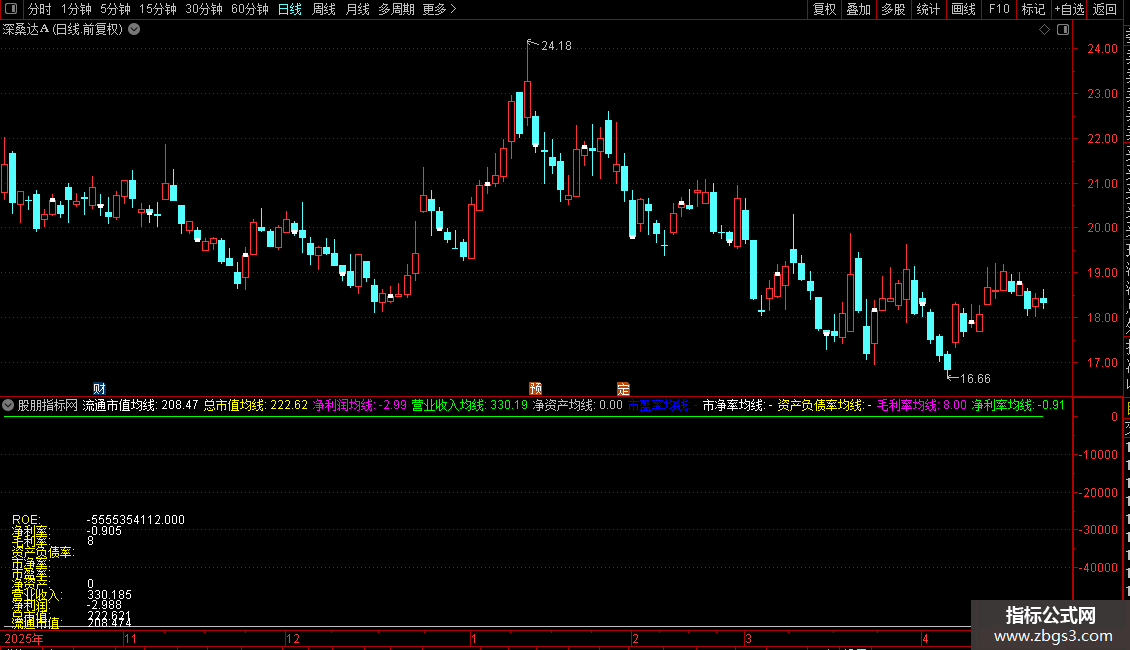Open F10 company information
Screen dimensions: 1130x650
point(999,9)
